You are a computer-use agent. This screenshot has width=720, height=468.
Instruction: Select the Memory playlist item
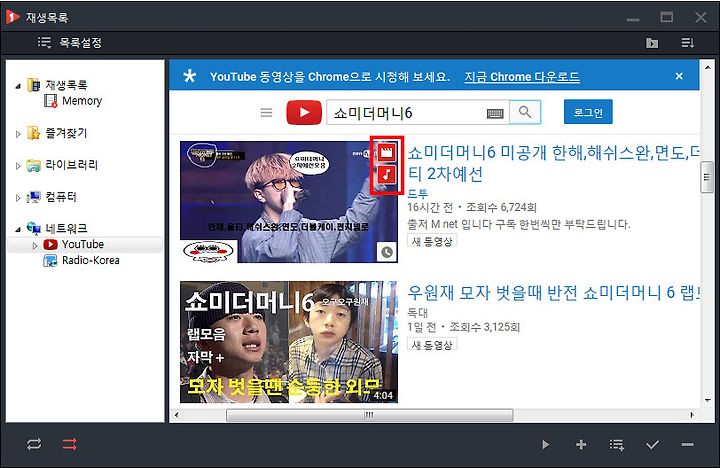click(x=82, y=101)
